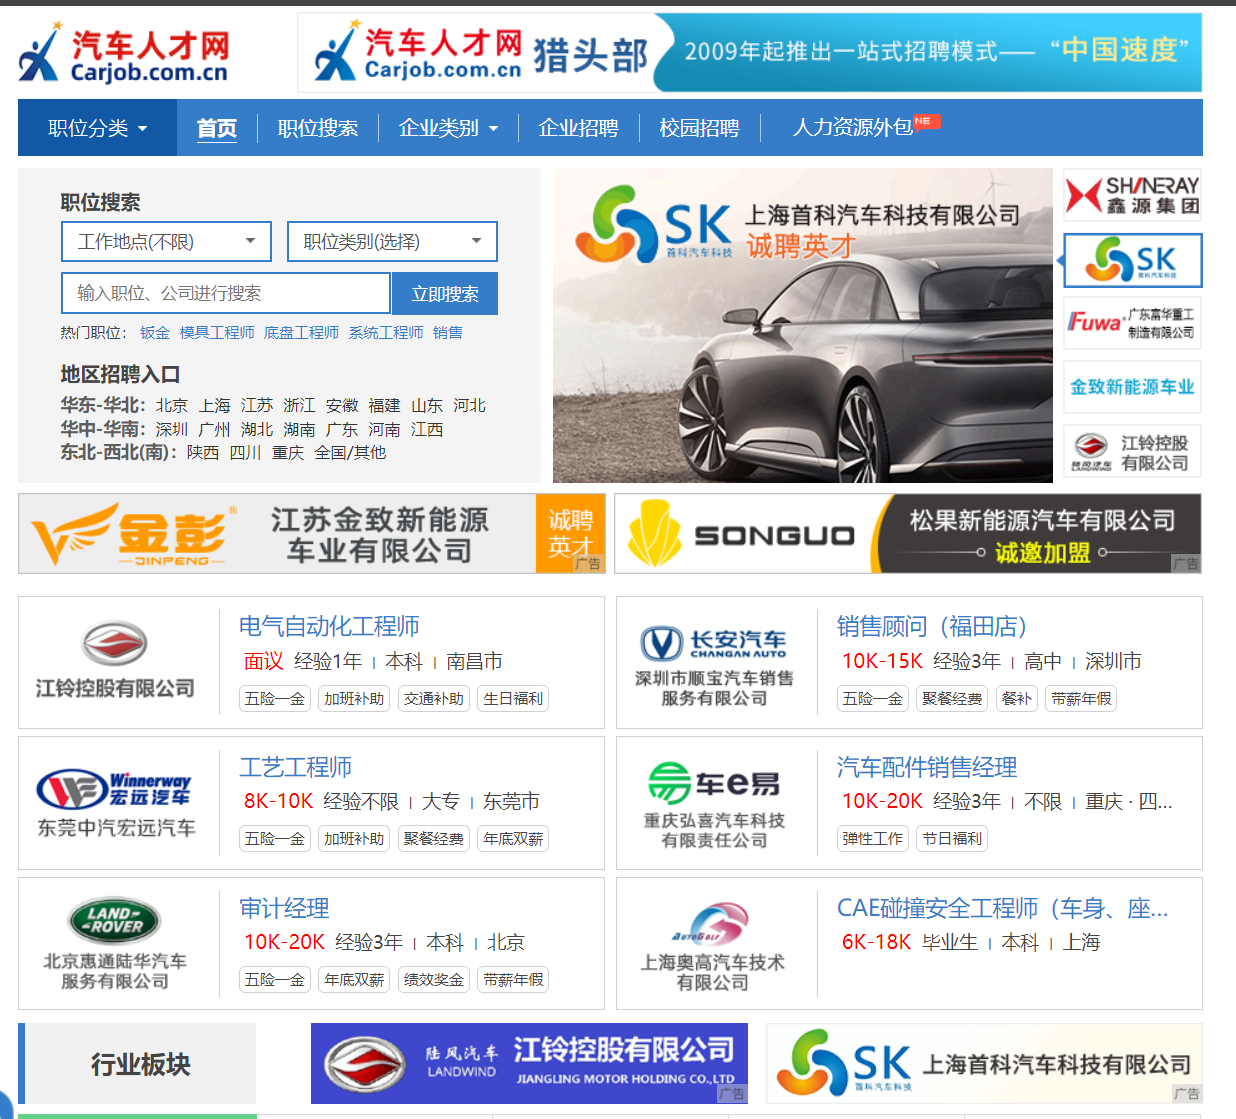Open 北京 regional recruitment link

click(x=172, y=405)
